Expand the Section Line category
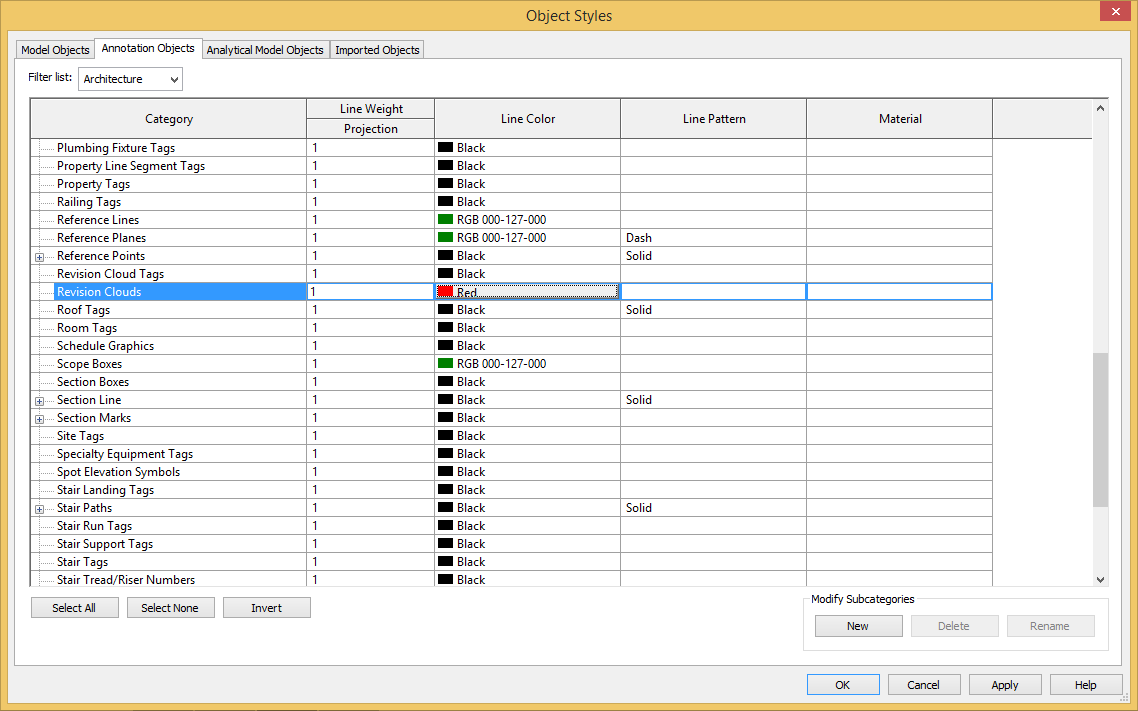Viewport: 1138px width, 711px height. 39,401
